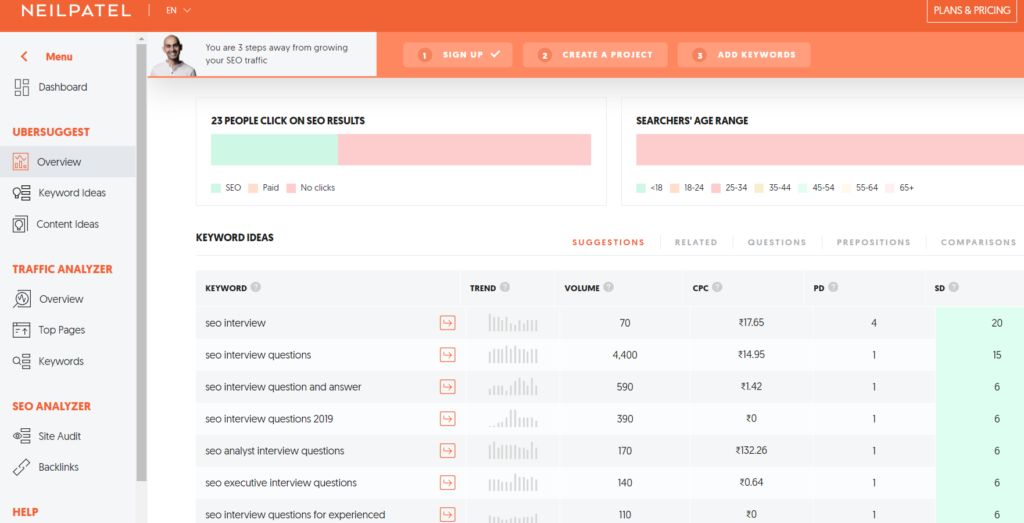Click the green SEO segment of clicks bar
The width and height of the screenshot is (1024, 523).
274,150
